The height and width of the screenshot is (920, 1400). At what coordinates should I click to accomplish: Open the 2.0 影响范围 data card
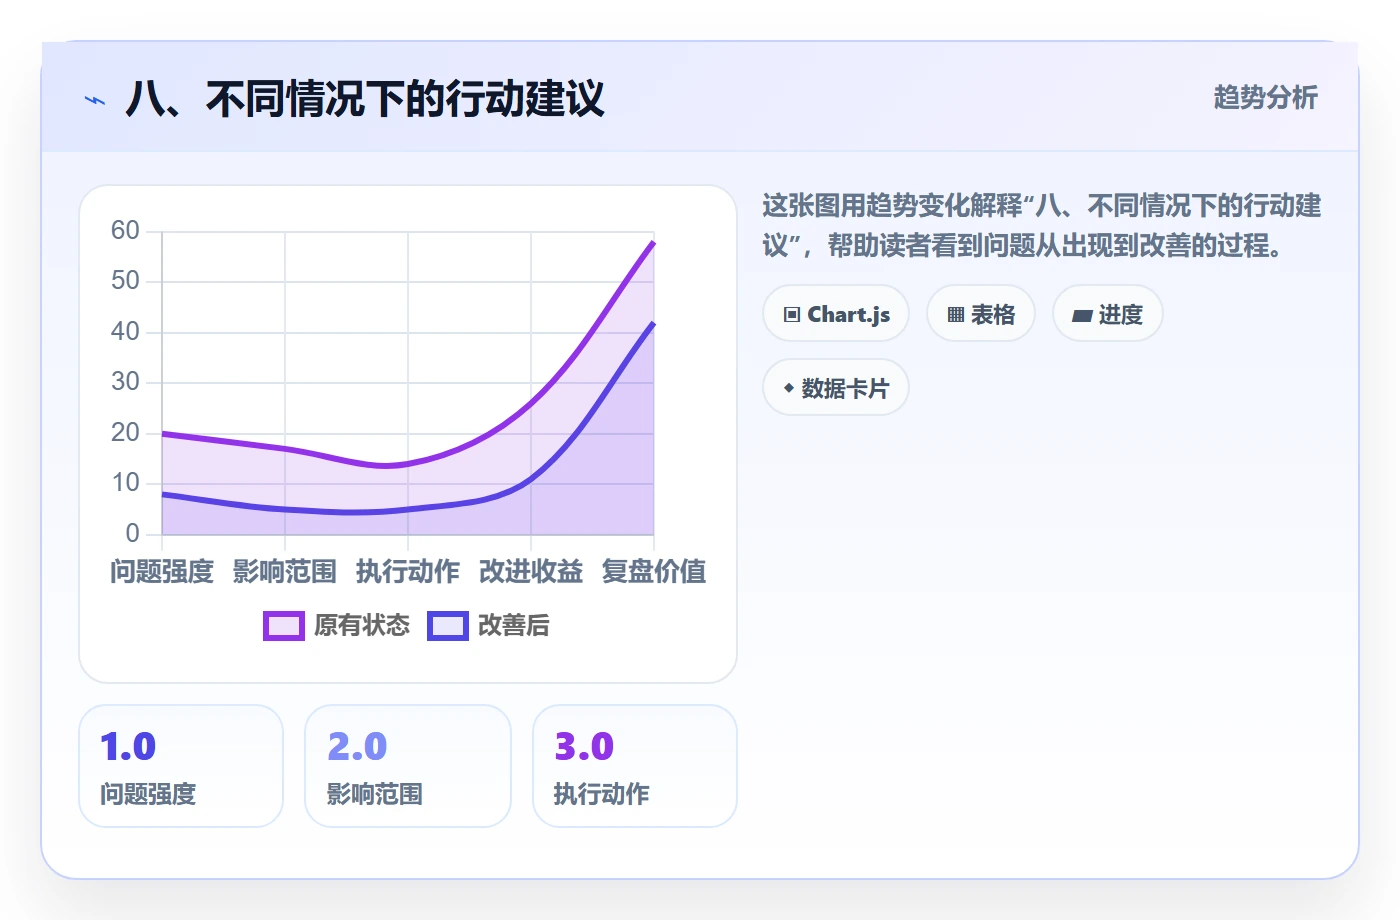coord(408,766)
